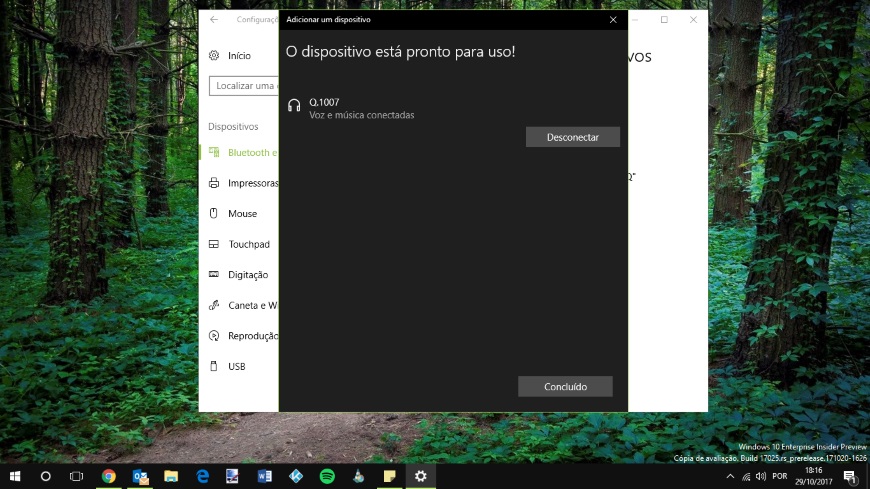
Task: Open the Action Center notifications
Action: click(x=849, y=477)
